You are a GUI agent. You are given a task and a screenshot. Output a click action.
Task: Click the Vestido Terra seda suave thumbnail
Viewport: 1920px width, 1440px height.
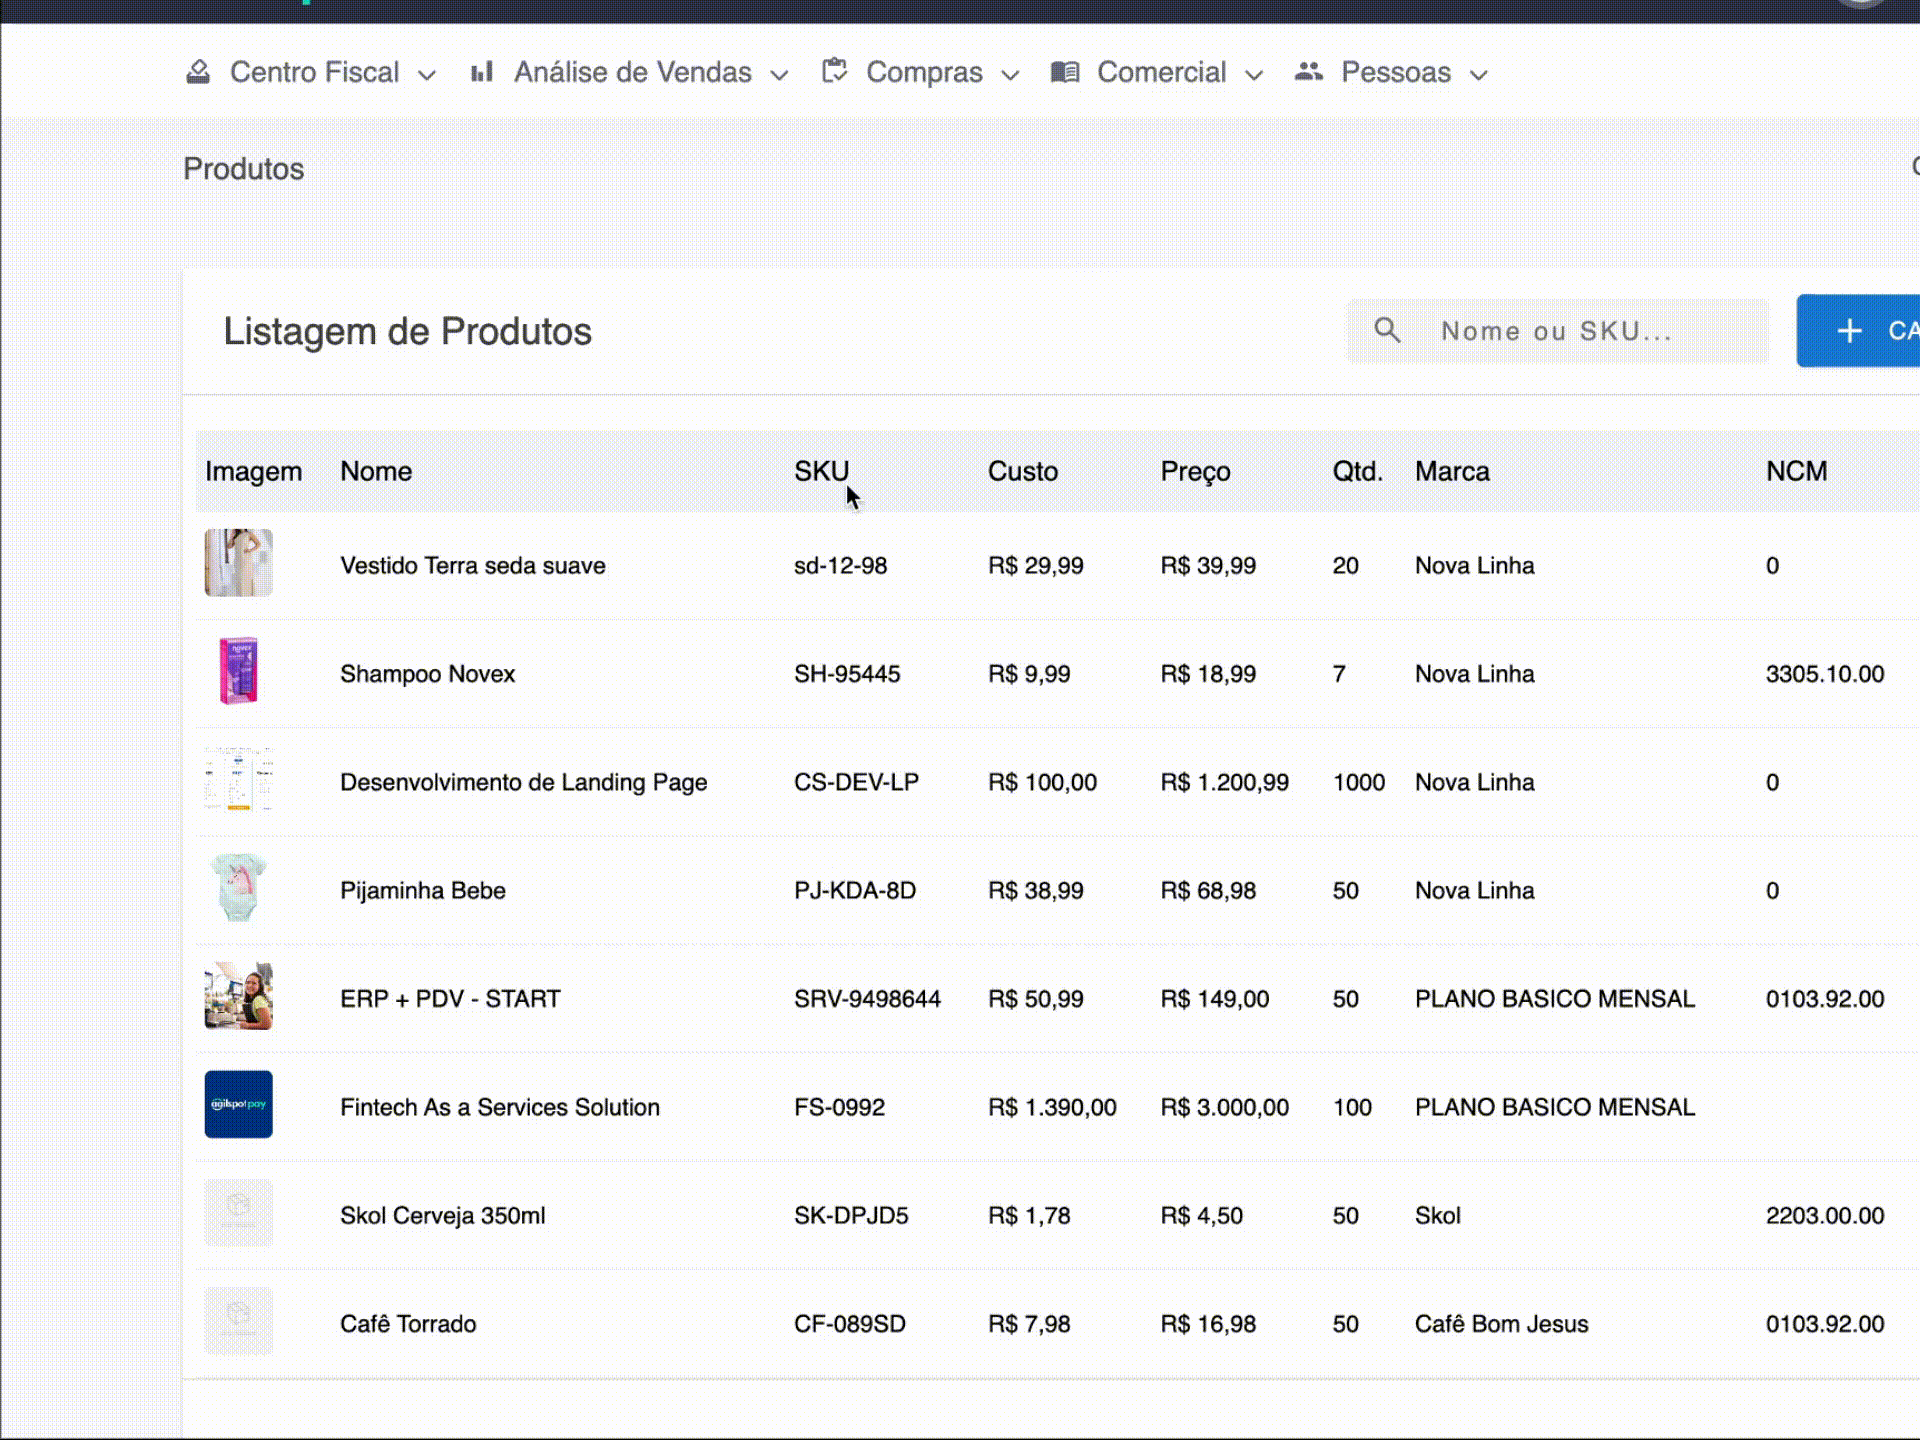pos(238,563)
